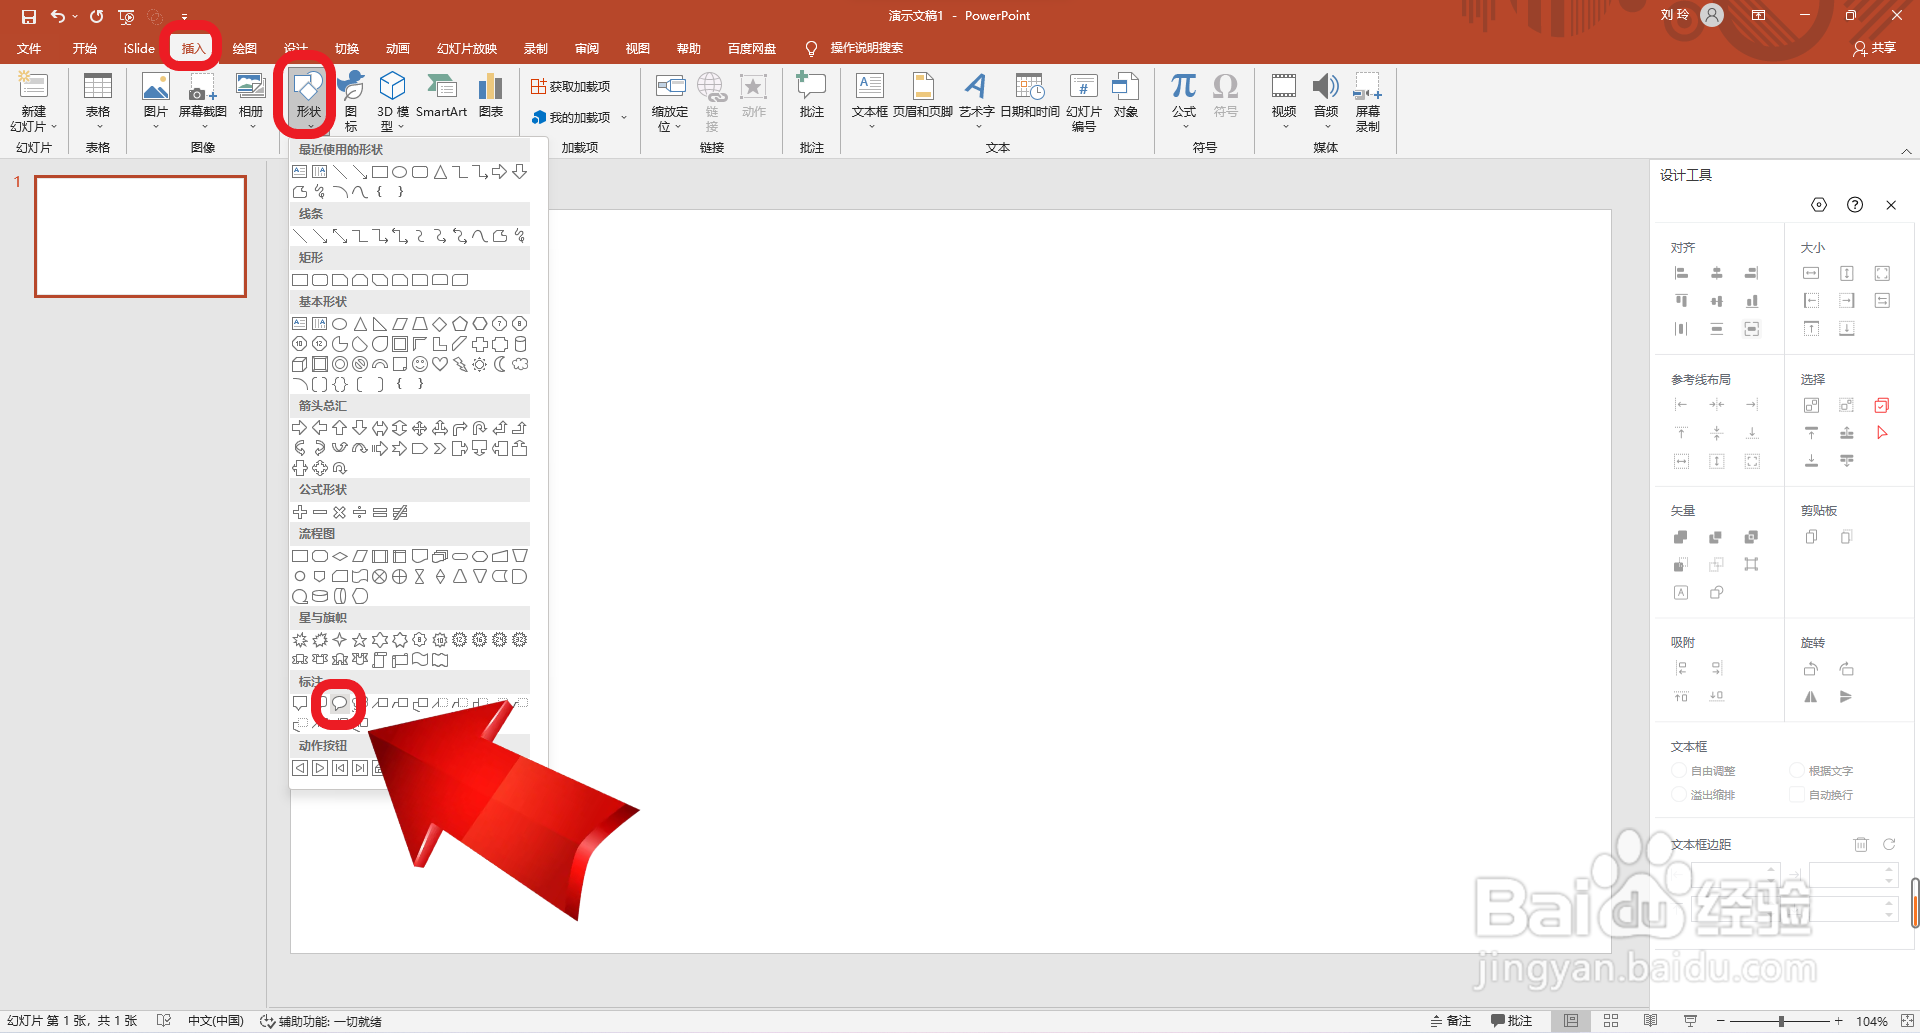This screenshot has height=1033, width=1920.
Task: Switch to the 动画 animations tab
Action: tap(398, 48)
